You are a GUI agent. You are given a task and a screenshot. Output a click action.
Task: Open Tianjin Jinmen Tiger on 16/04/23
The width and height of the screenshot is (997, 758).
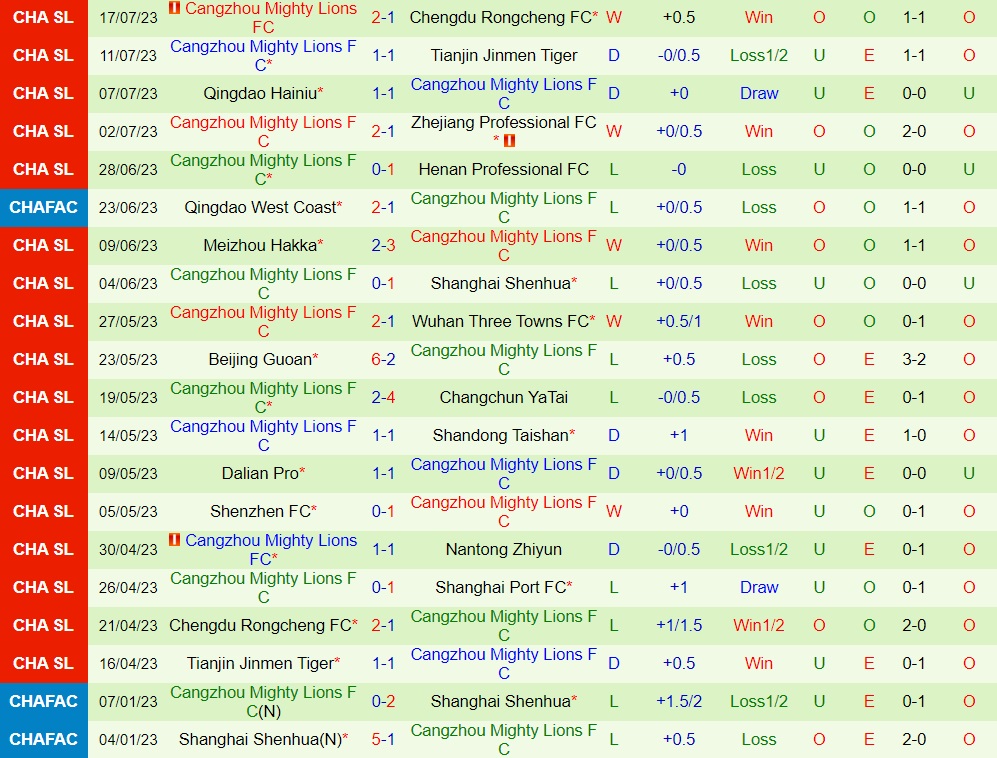click(260, 663)
